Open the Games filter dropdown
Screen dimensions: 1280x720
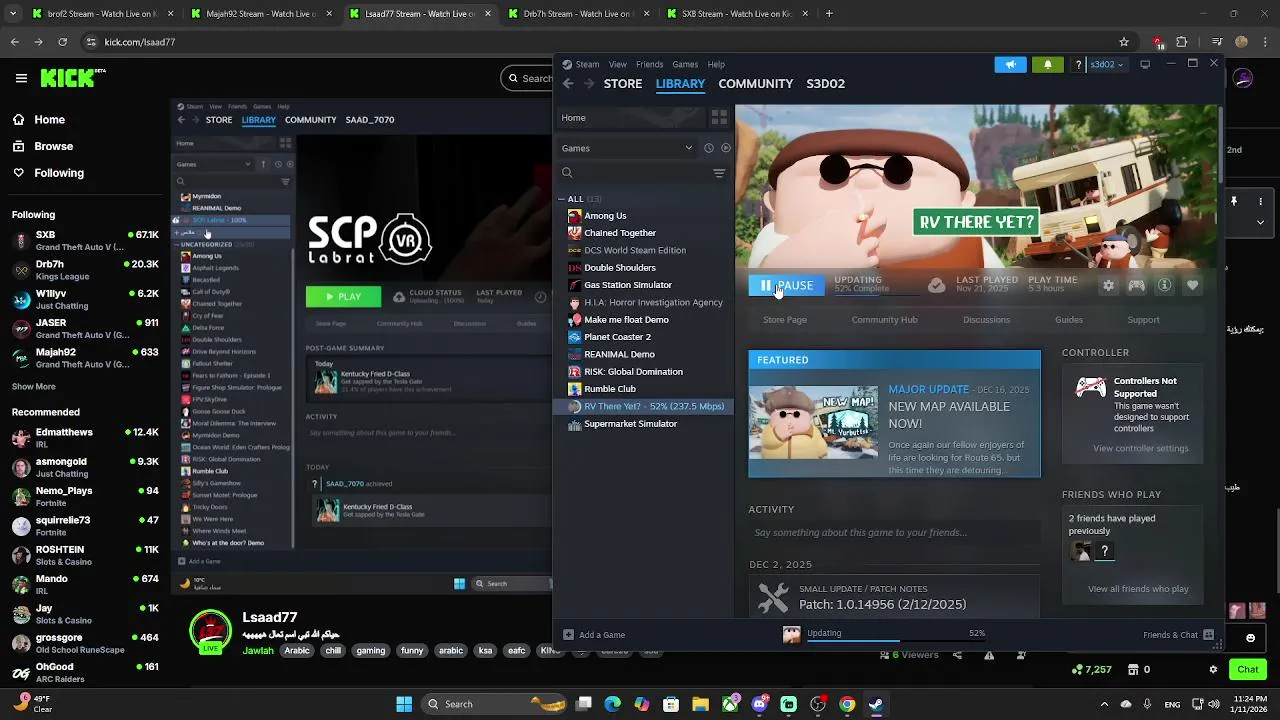(x=627, y=148)
